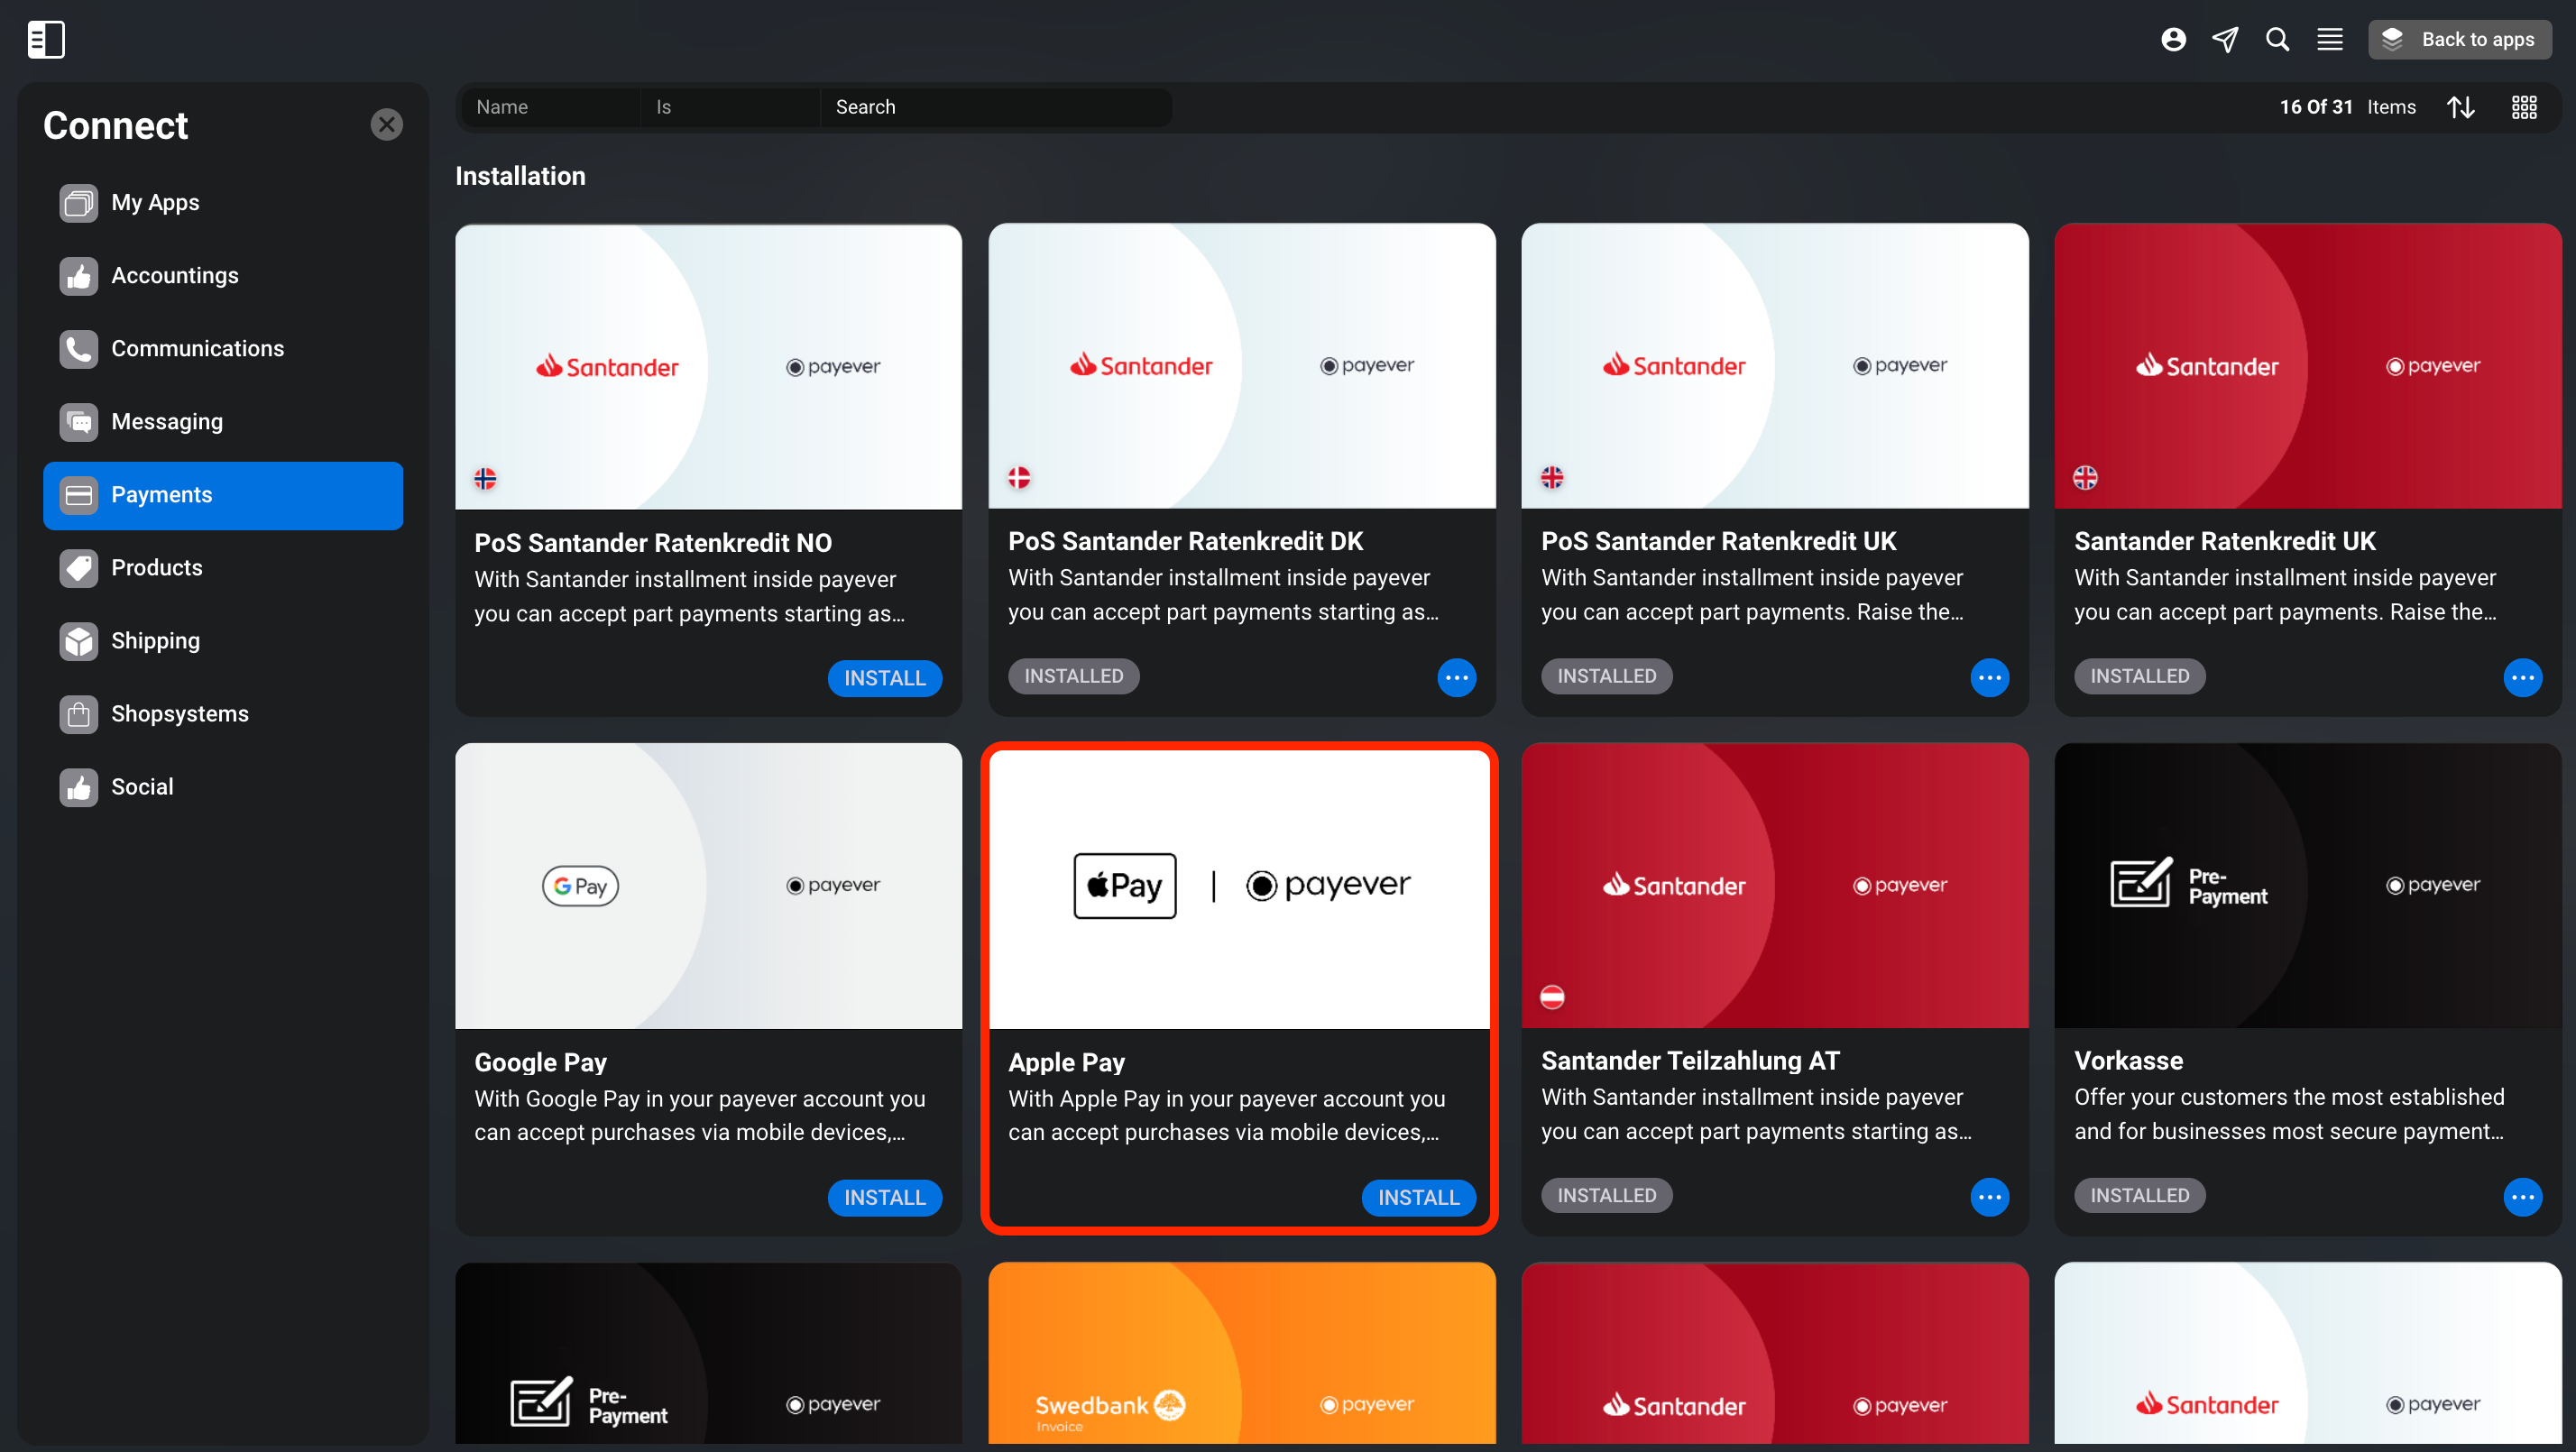The image size is (2576, 1452).
Task: Click INSTALLED badge on PoS Santander Ratenkredit DK
Action: 1073,676
